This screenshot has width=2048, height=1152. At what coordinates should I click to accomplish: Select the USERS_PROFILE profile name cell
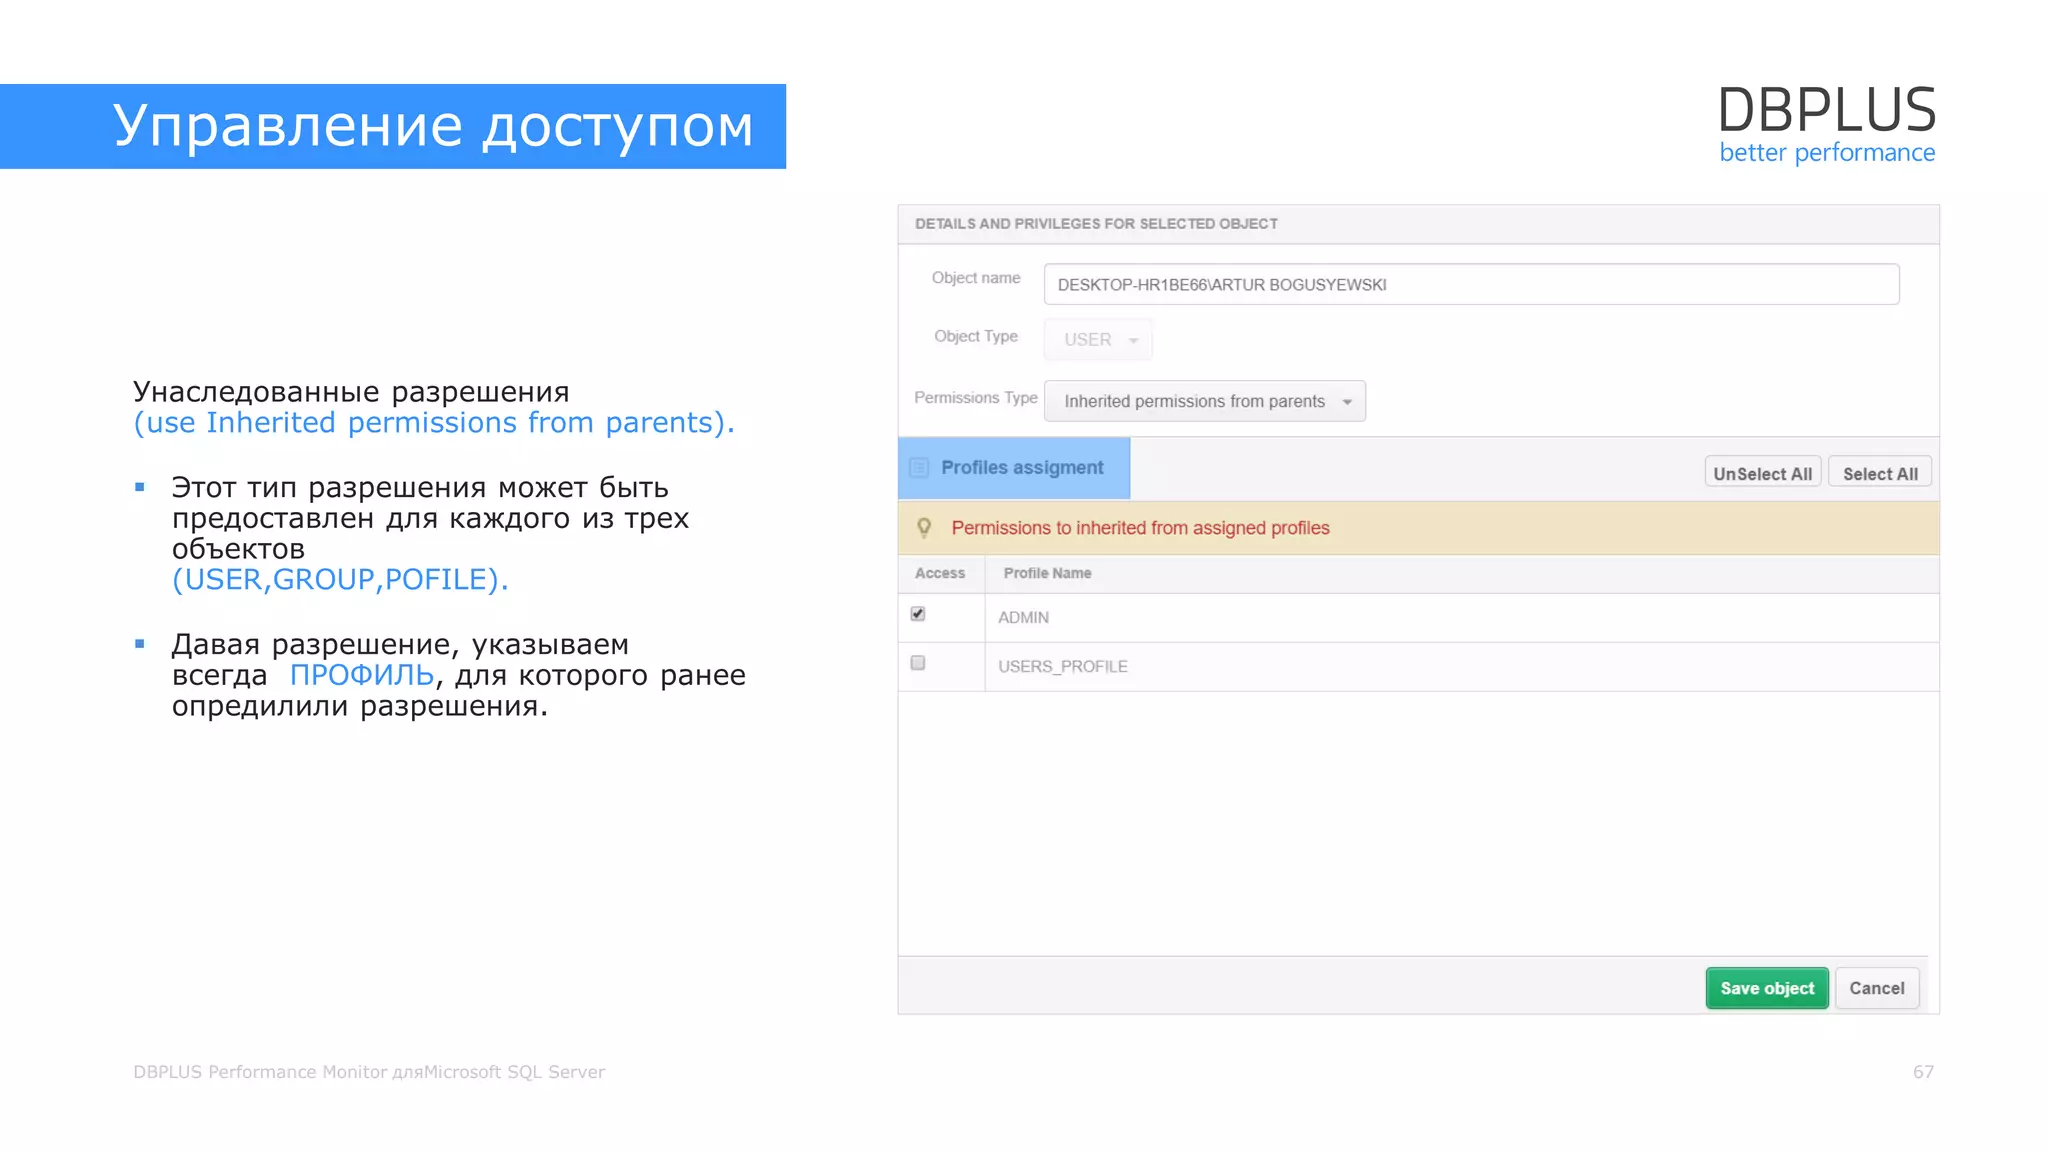point(1462,667)
